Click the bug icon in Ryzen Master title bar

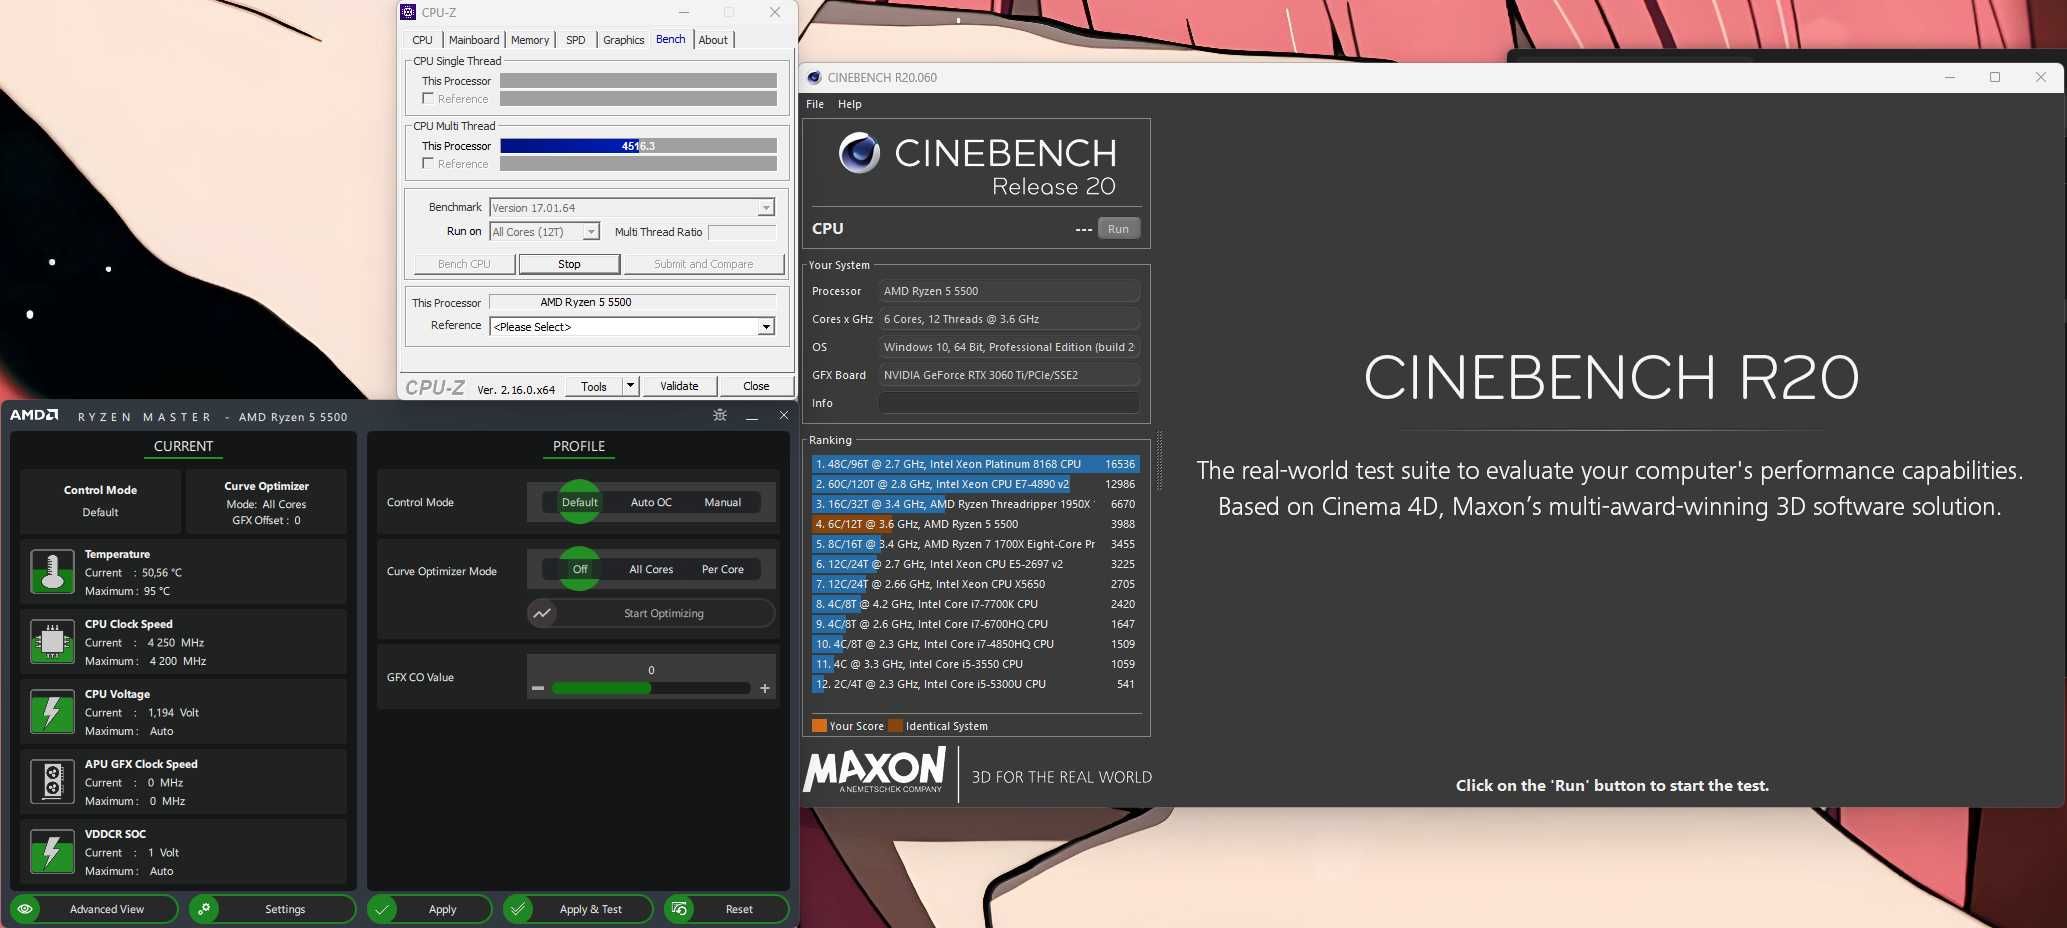click(x=719, y=415)
